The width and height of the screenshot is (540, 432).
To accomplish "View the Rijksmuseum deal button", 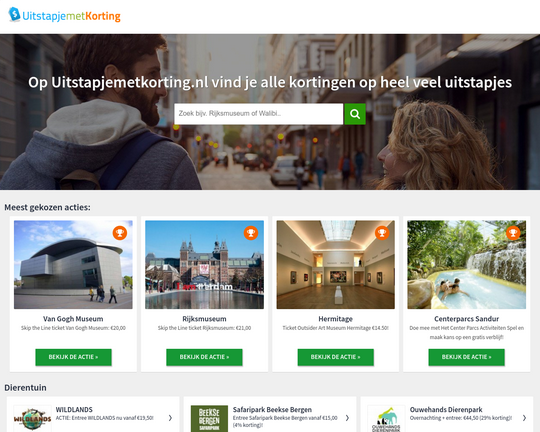I will point(204,357).
